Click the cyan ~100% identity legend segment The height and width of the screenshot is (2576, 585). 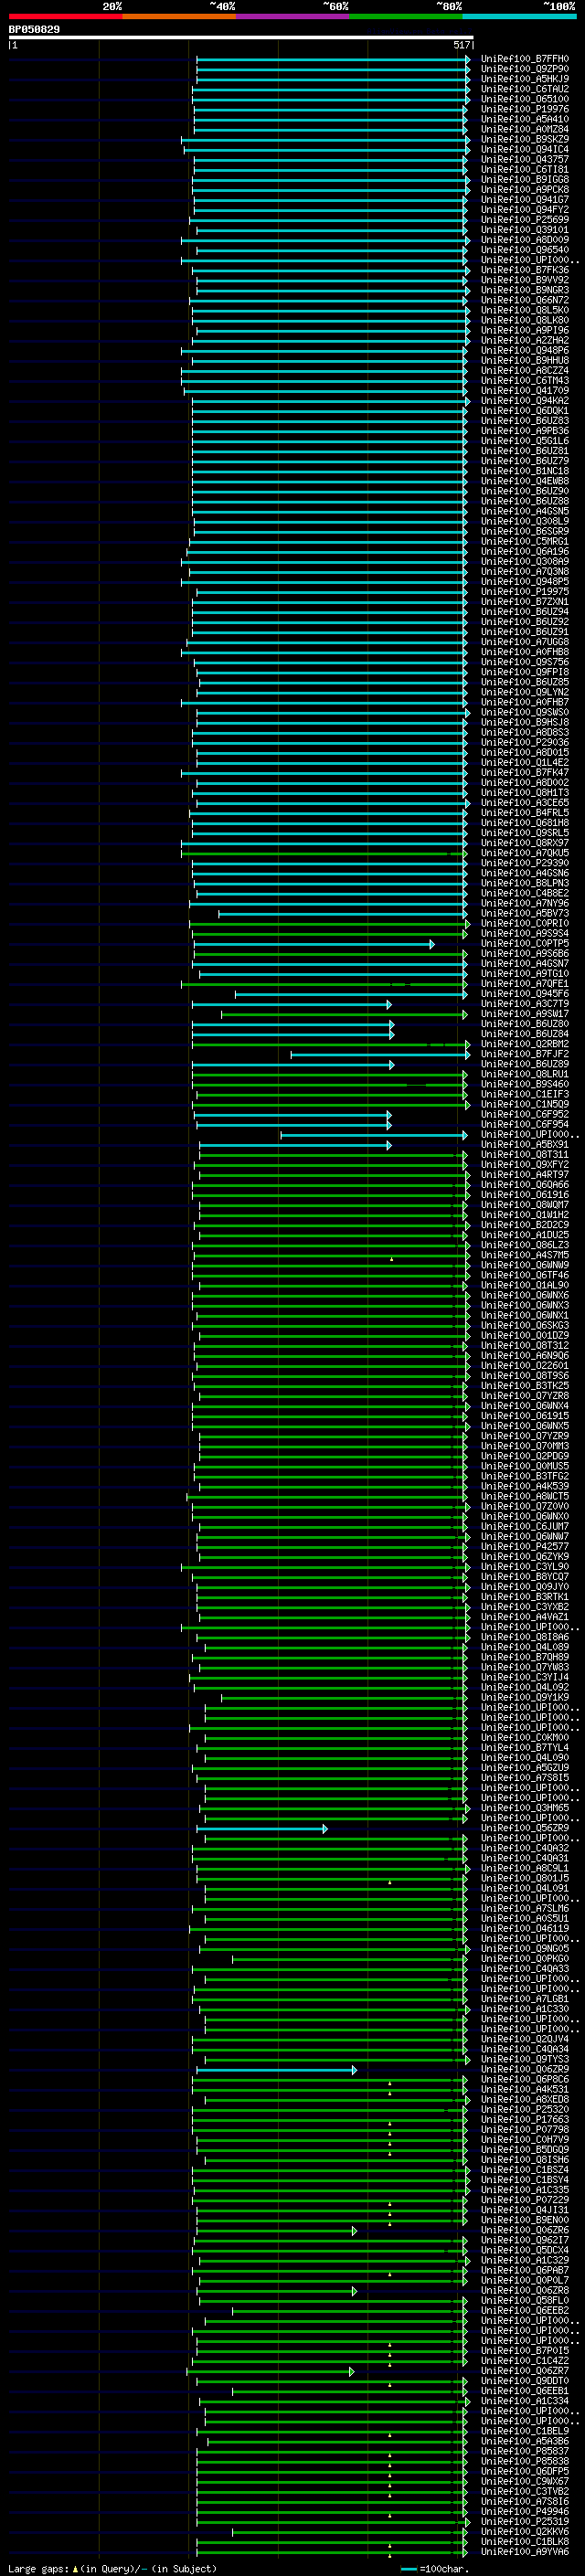tap(518, 16)
